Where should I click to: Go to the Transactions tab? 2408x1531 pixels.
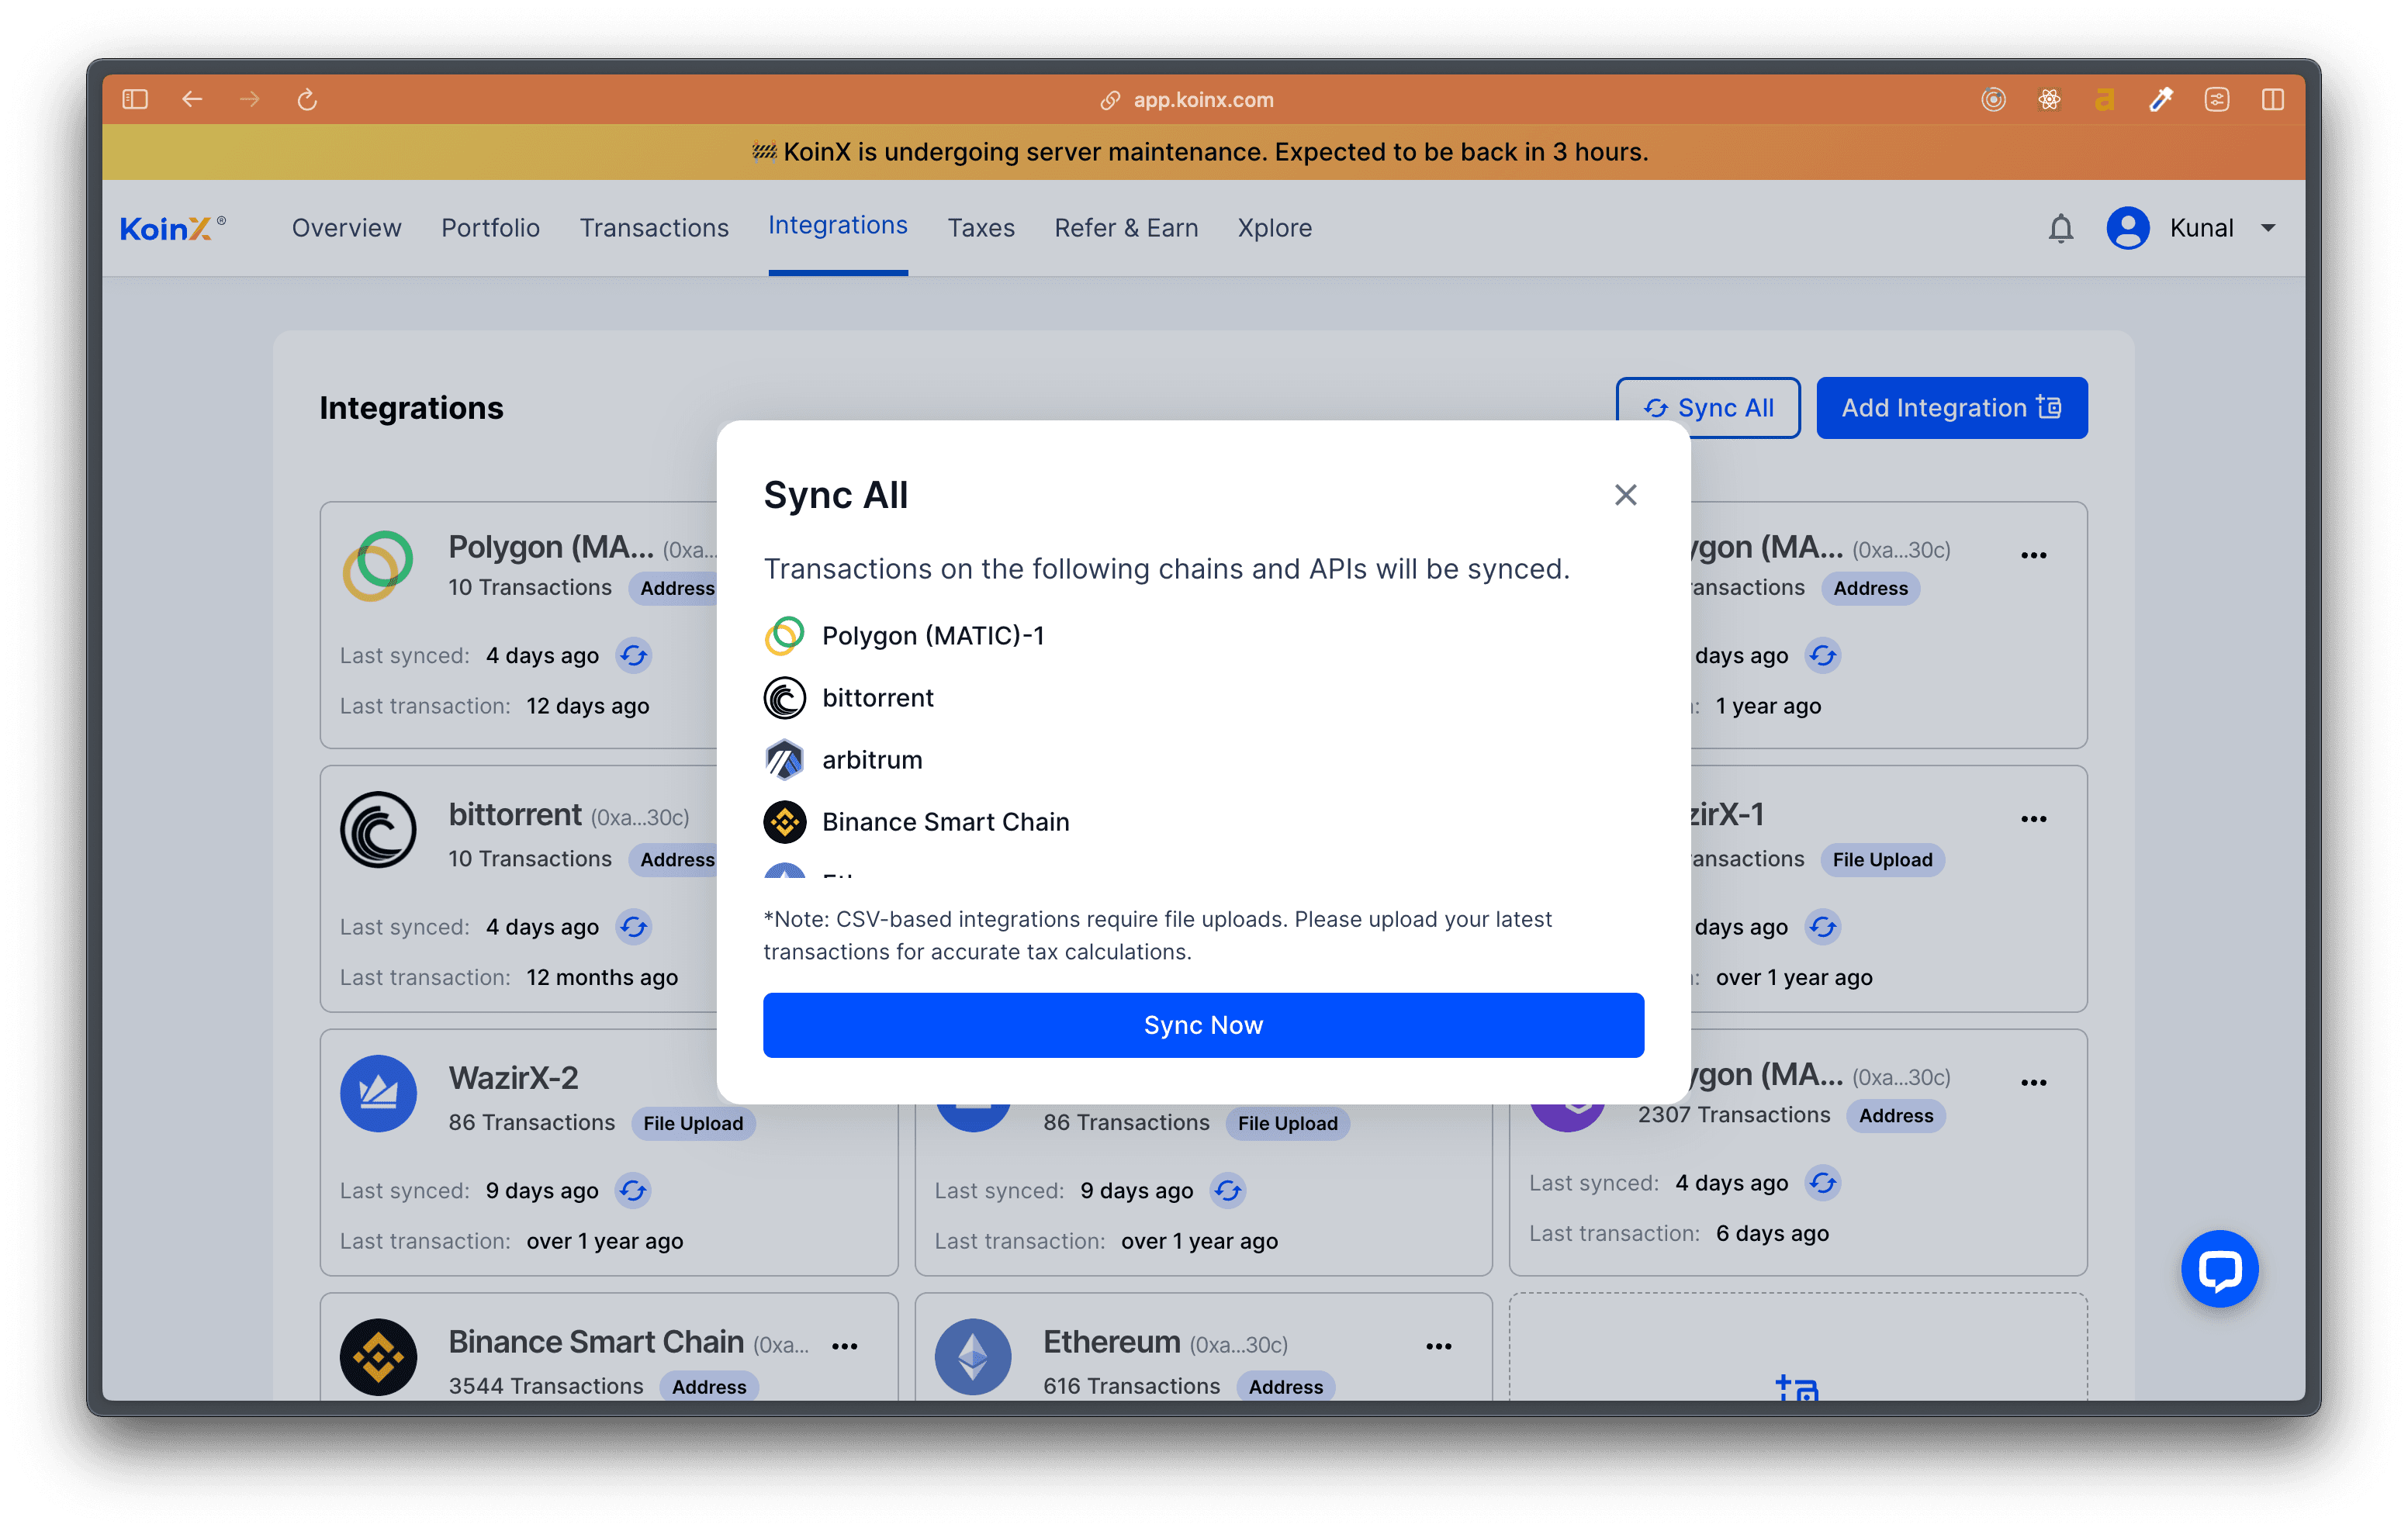(654, 228)
